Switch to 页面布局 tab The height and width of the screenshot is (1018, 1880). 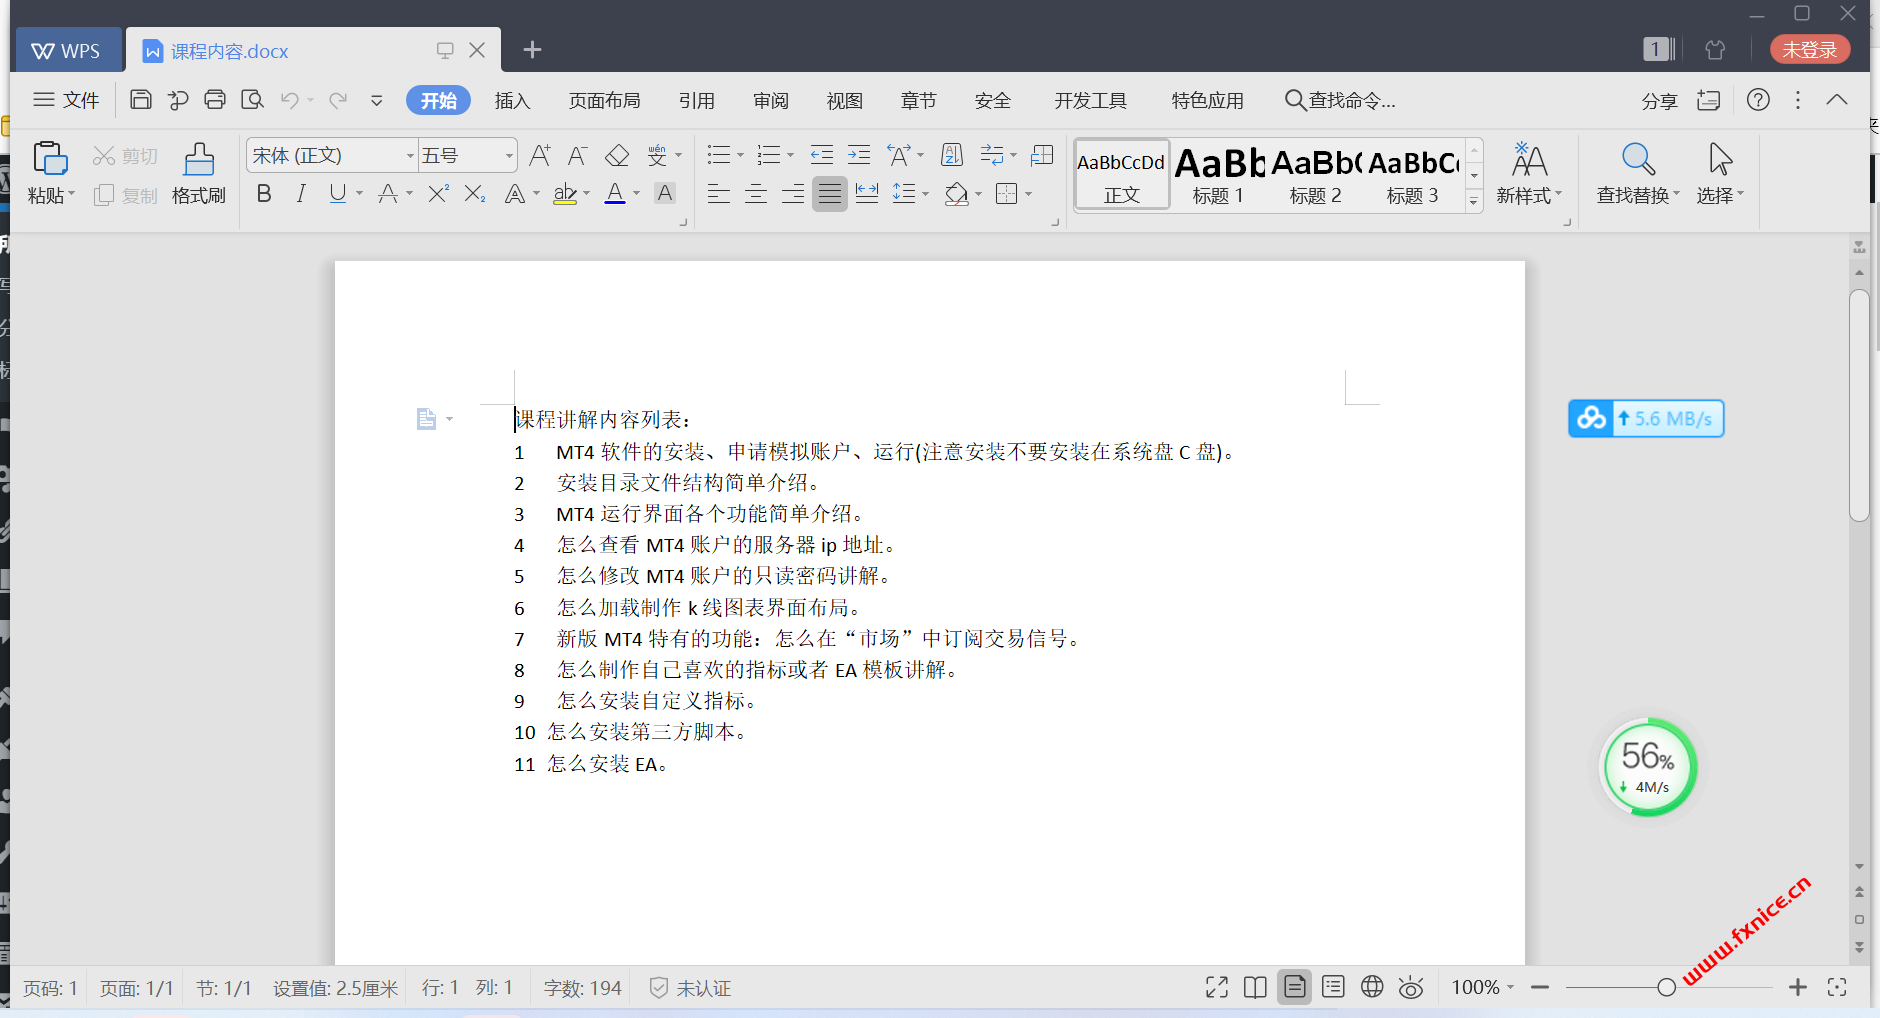click(604, 101)
